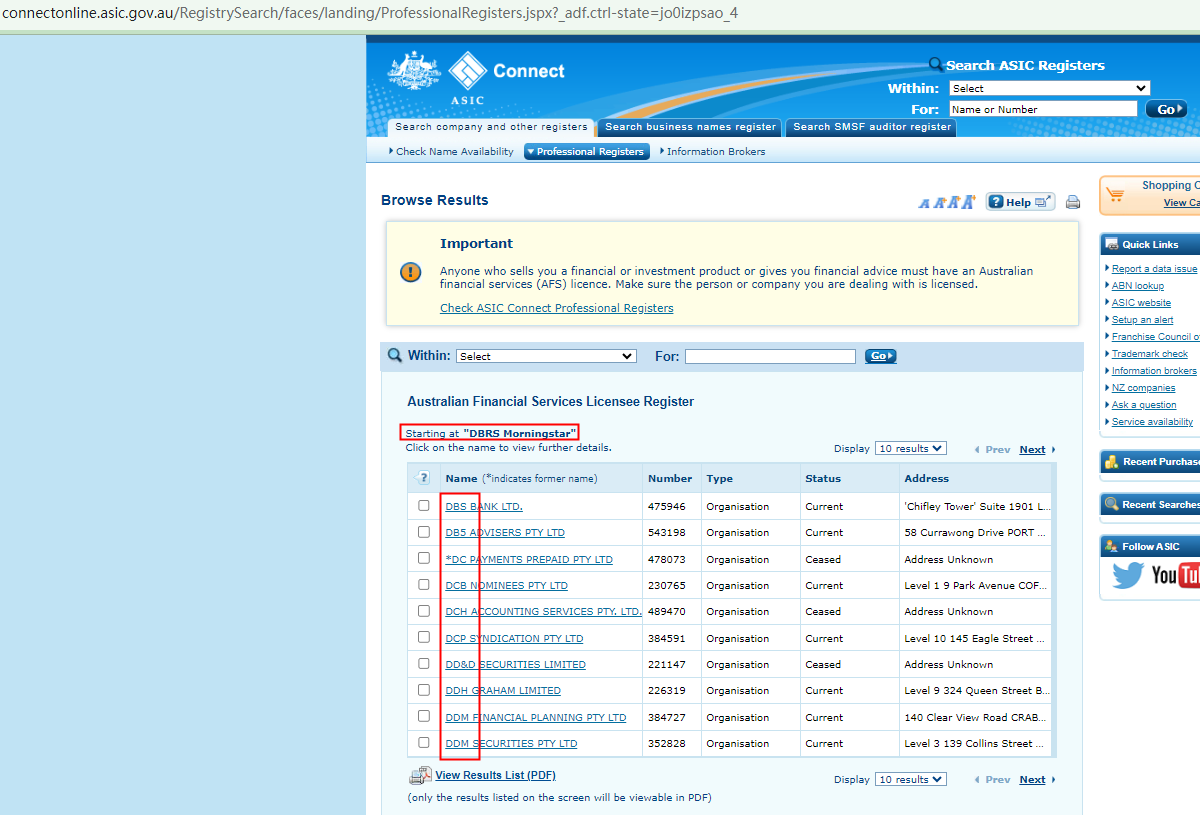Viewport: 1200px width, 815px height.
Task: Check the DDM FINANCIAL PLANNING row box
Action: click(x=424, y=716)
